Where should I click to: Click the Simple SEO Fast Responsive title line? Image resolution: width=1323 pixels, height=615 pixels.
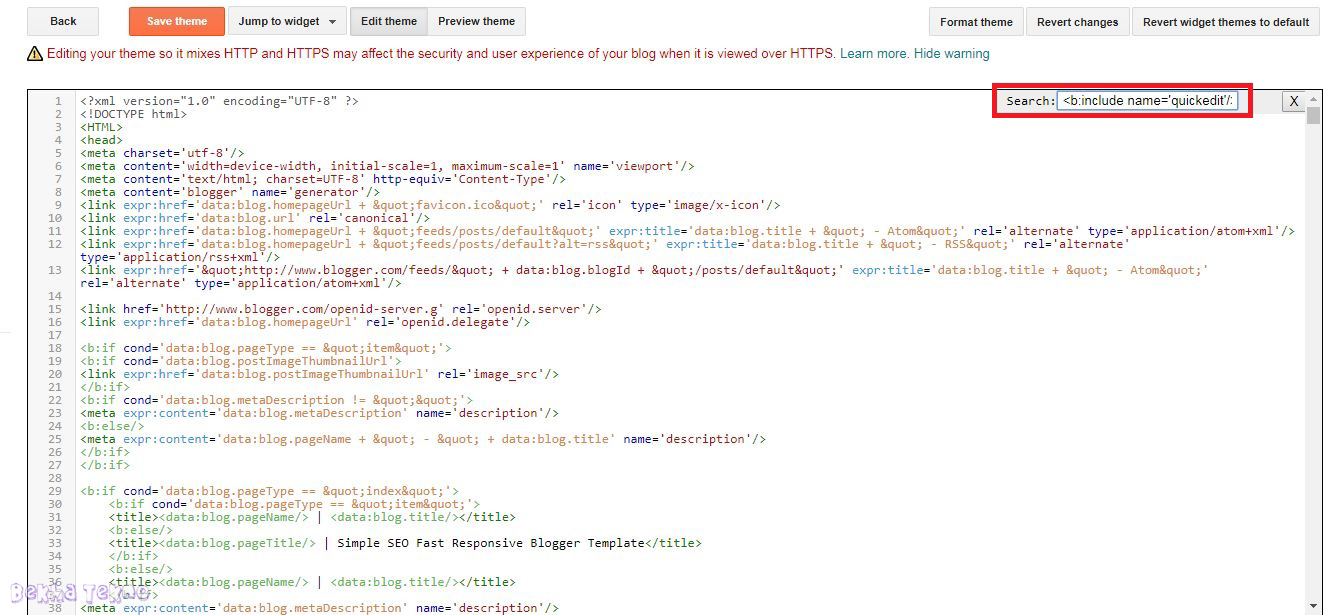pyautogui.click(x=405, y=543)
